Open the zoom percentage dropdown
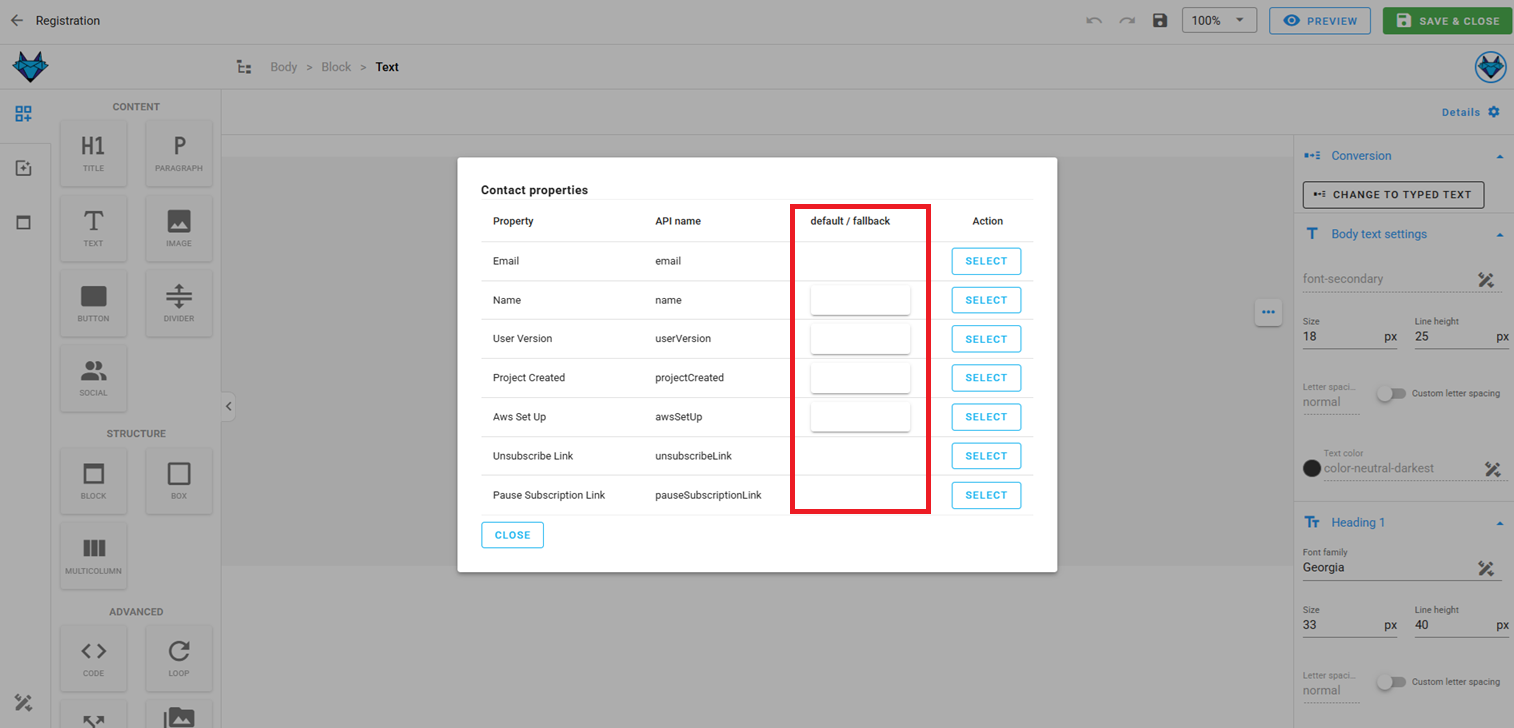The image size is (1514, 728). tap(1219, 20)
